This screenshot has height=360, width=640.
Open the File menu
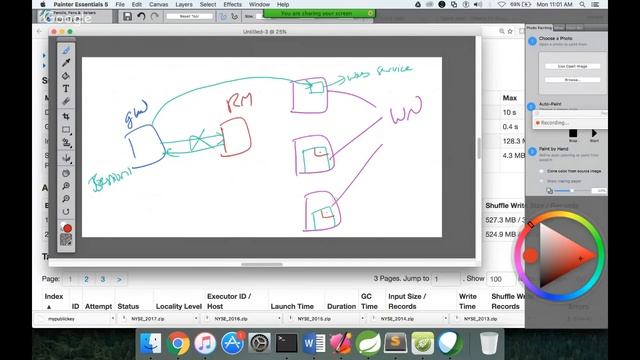coord(120,4)
